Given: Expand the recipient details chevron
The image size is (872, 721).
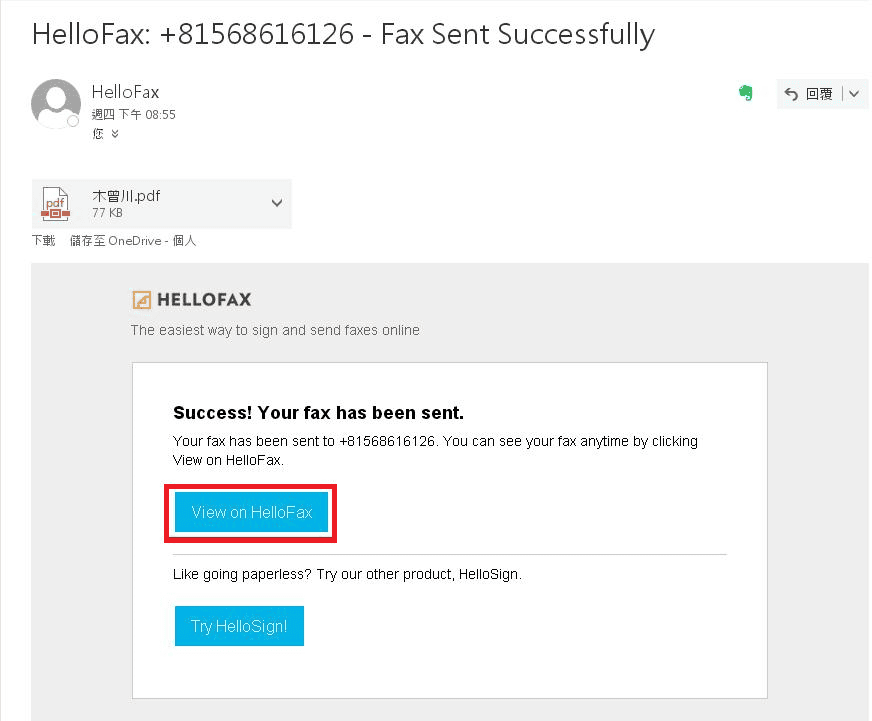Looking at the screenshot, I should (x=115, y=134).
